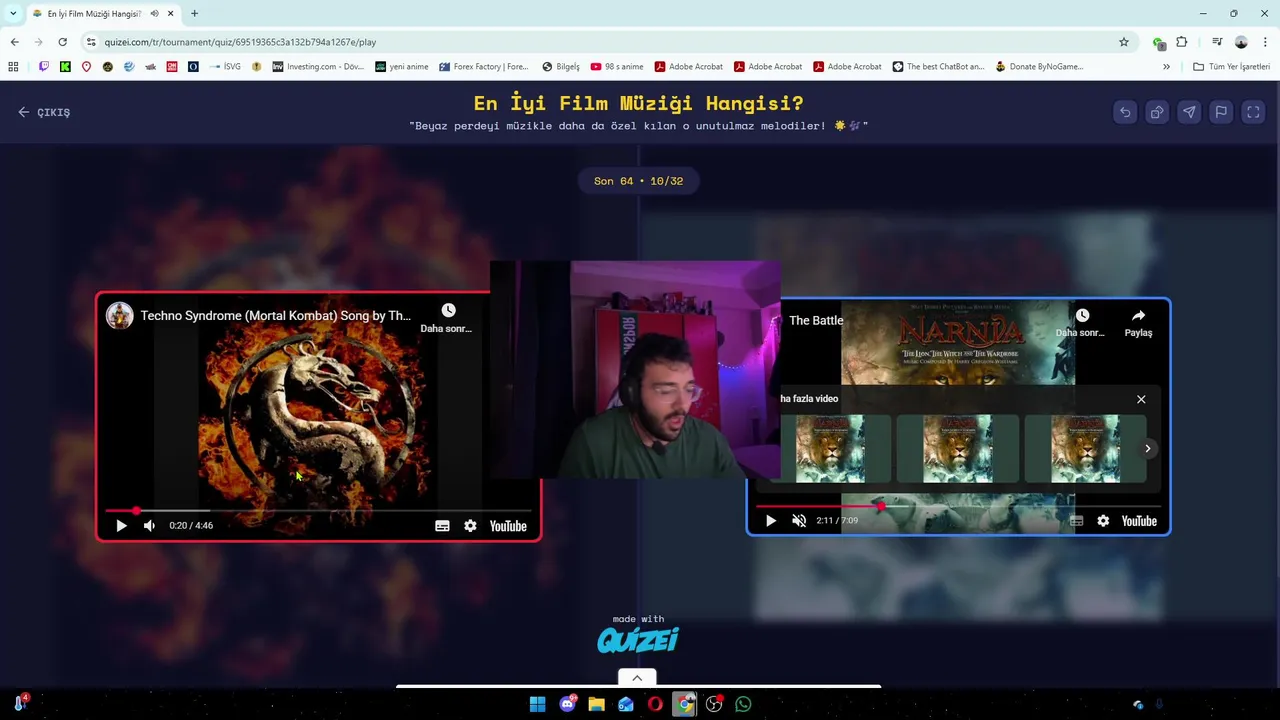
Task: Expand hidden bookmarks with double chevron
Action: click(1166, 67)
